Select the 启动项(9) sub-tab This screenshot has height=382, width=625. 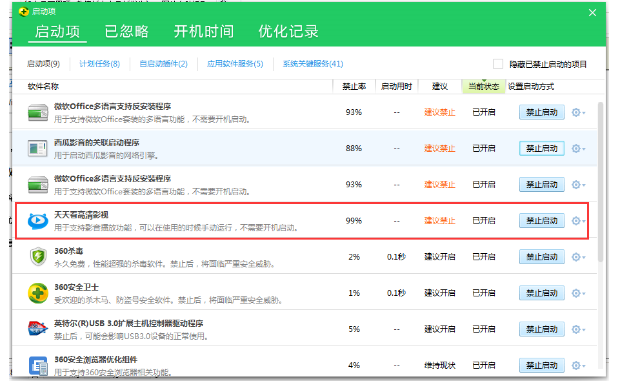click(43, 64)
